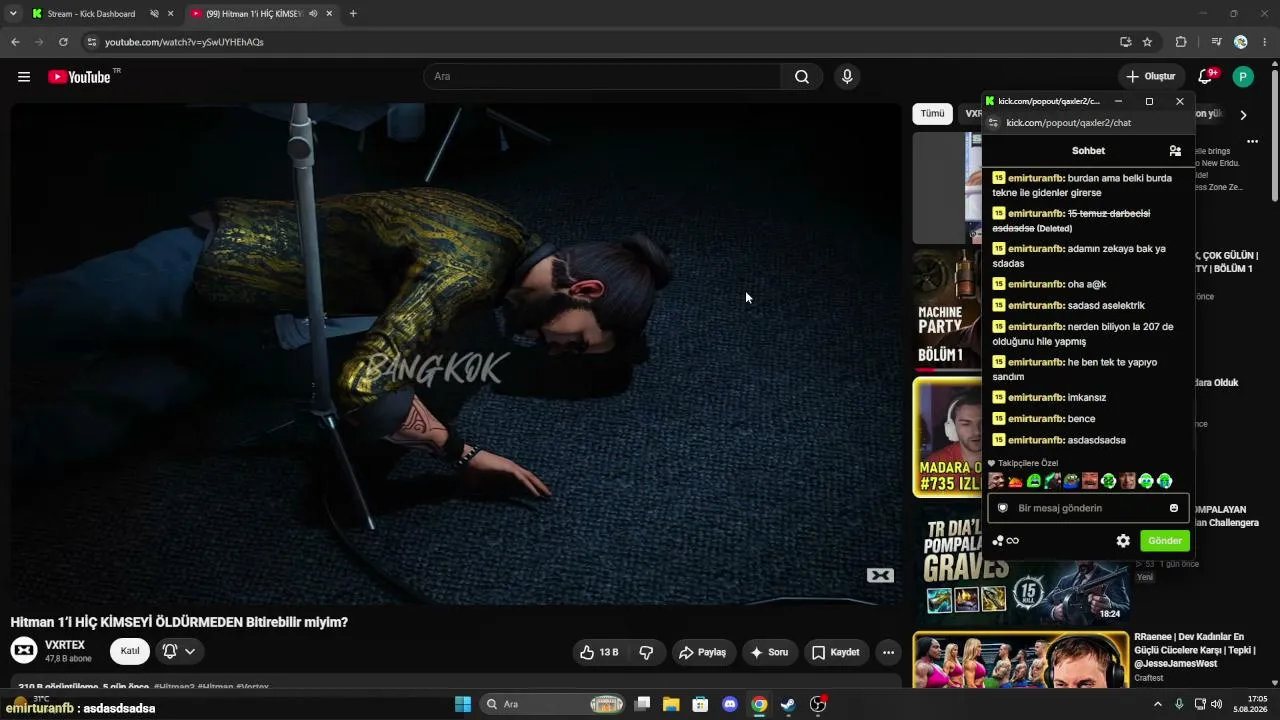Open the taskbar clock and date
Image resolution: width=1280 pixels, height=720 pixels.
[x=1249, y=704]
